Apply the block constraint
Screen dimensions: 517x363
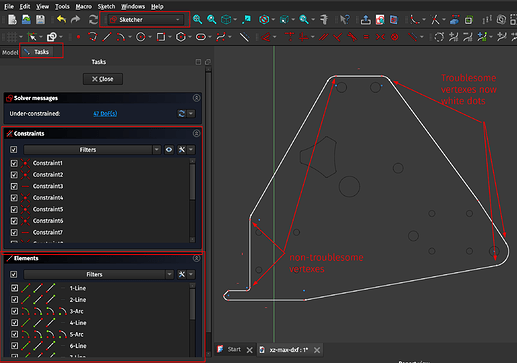394,37
